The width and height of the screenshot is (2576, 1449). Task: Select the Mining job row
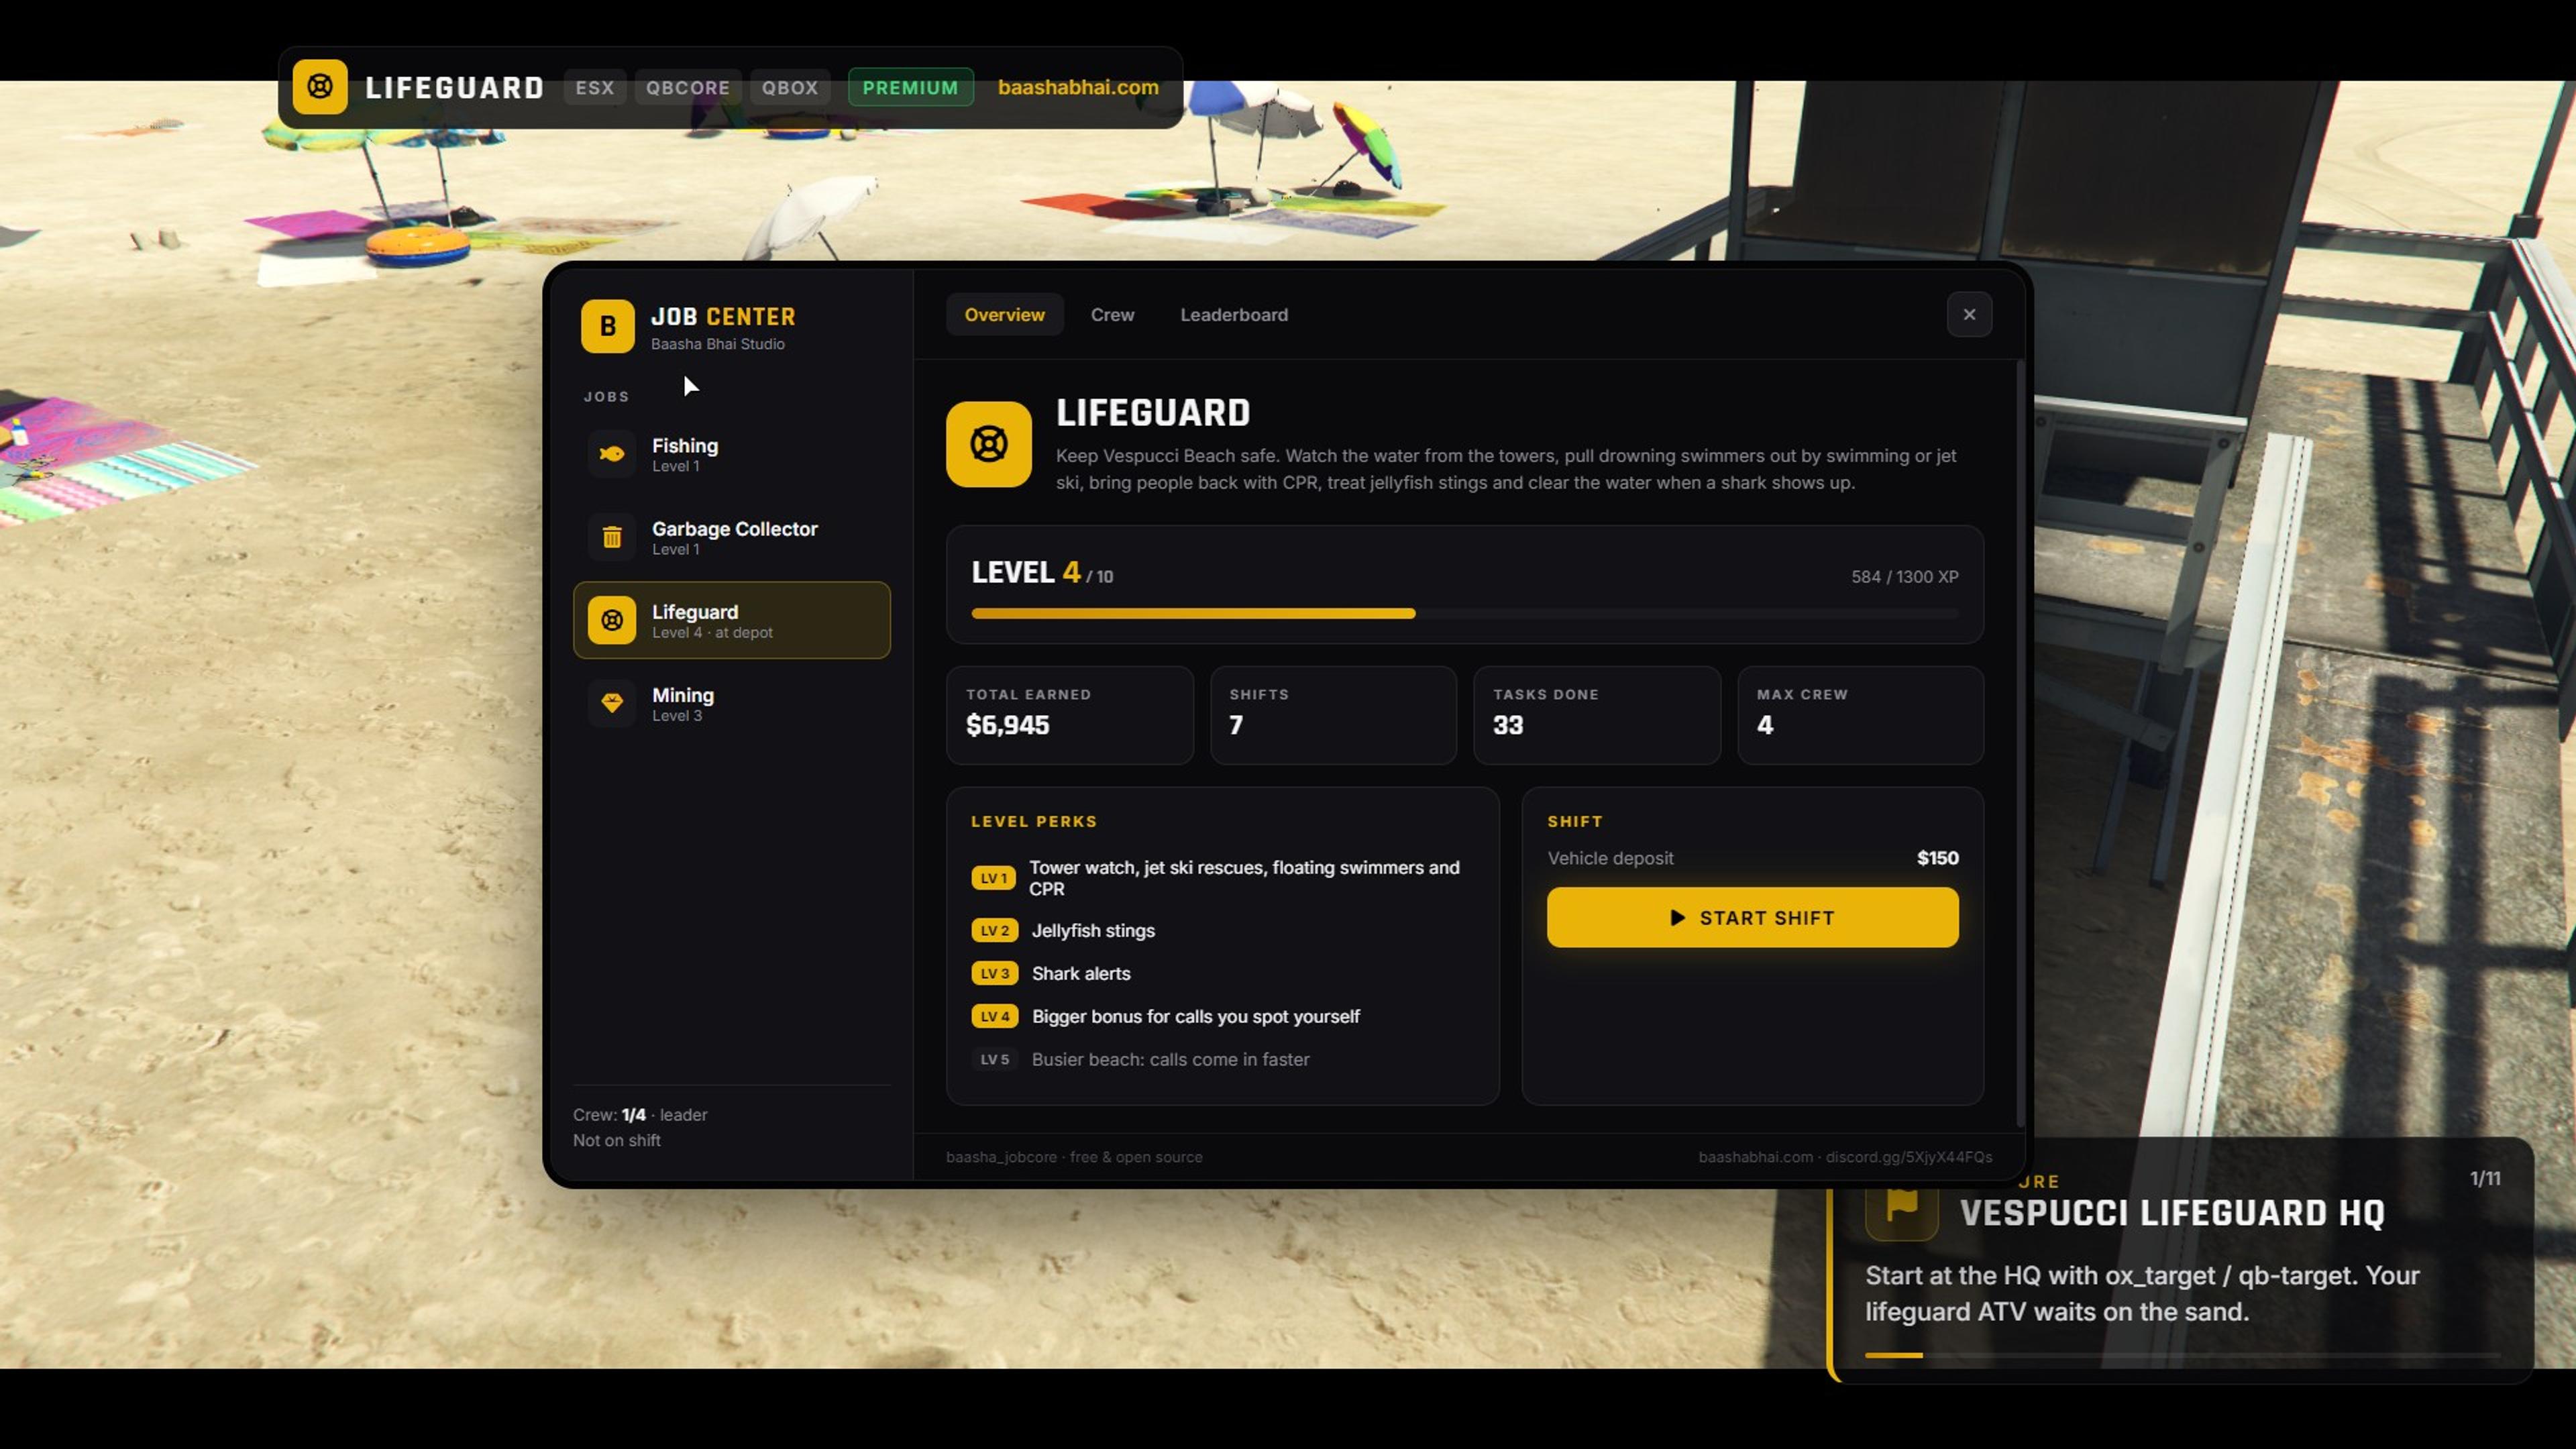pos(732,703)
